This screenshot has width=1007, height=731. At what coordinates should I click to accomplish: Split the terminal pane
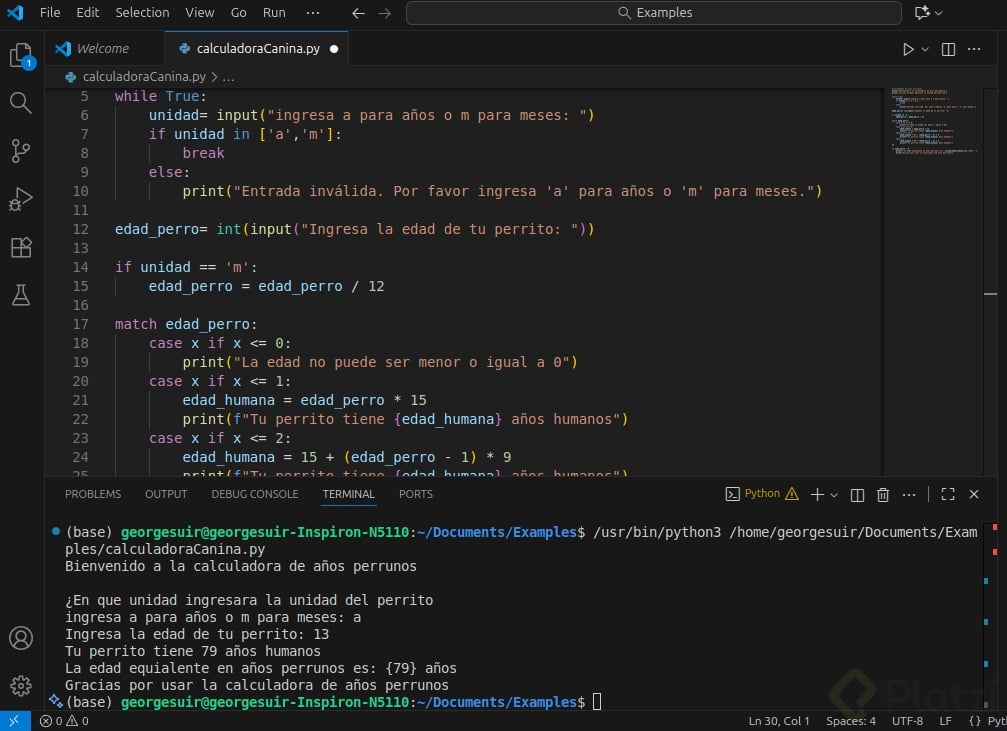857,494
